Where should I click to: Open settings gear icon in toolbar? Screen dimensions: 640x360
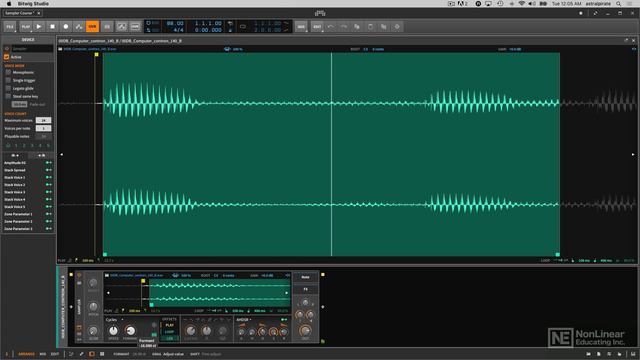point(397,27)
